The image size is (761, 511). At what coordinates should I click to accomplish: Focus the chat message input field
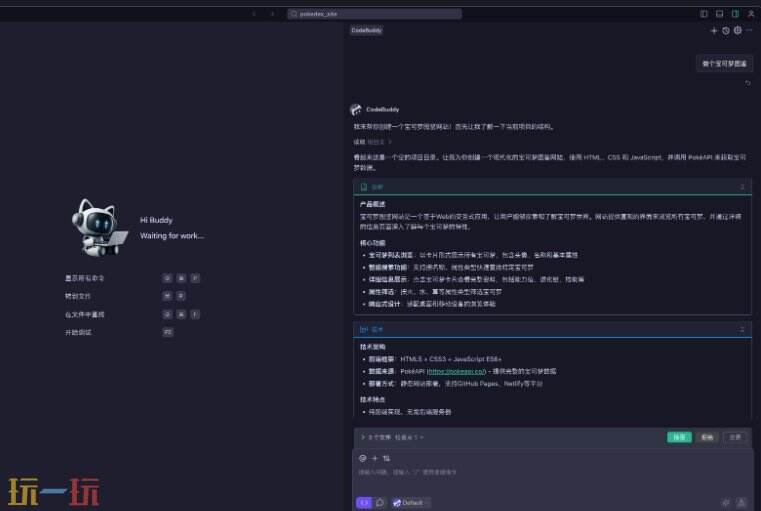tap(552, 472)
